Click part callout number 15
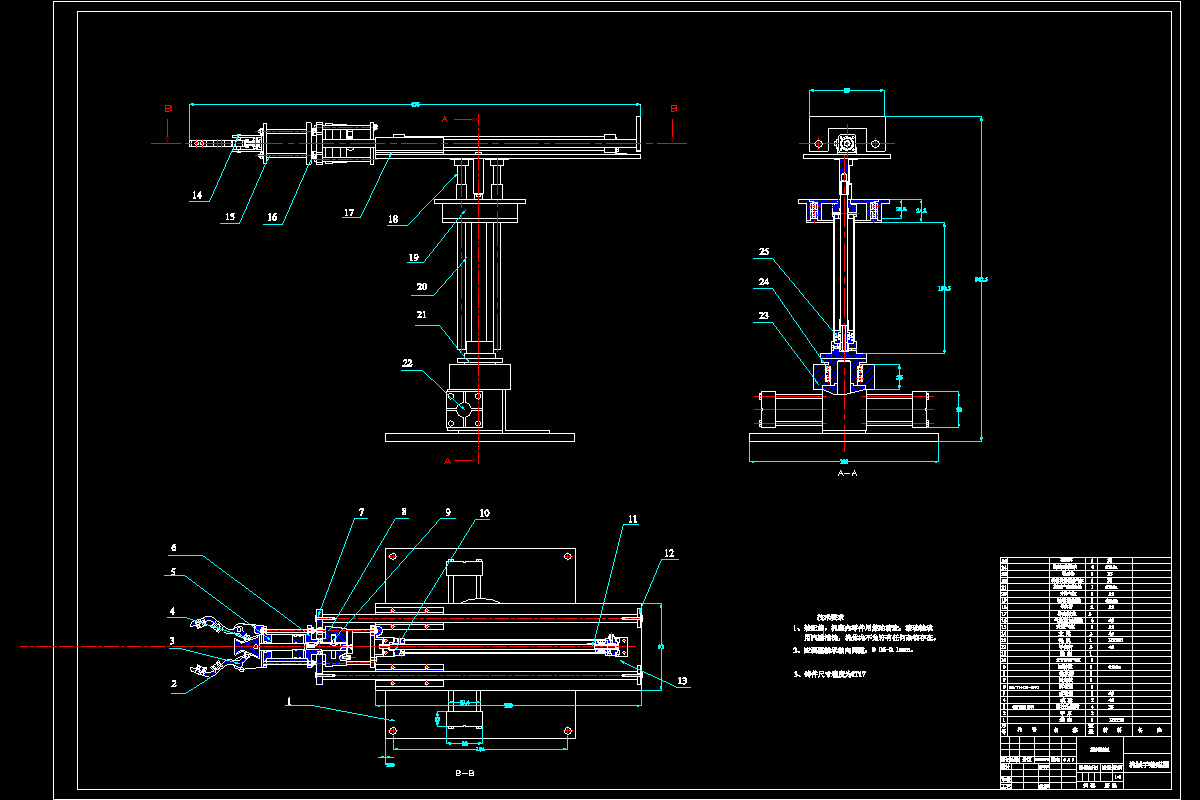 (232, 217)
